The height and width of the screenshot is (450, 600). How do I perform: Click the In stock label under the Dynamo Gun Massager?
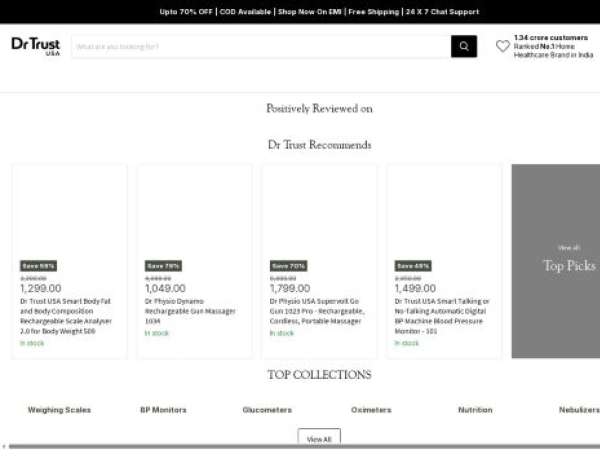[157, 333]
